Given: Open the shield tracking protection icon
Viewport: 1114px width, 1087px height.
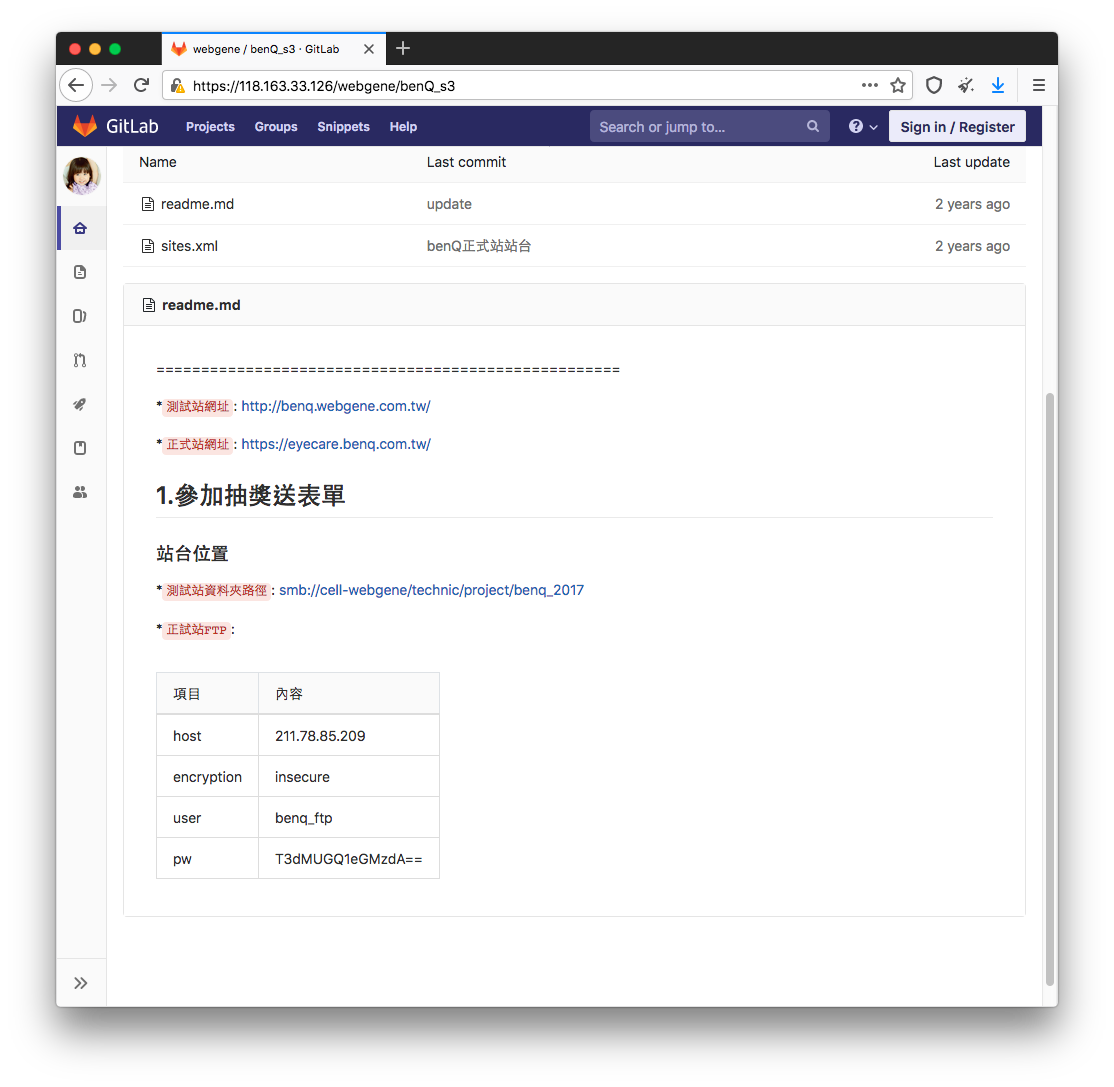Looking at the screenshot, I should 934,85.
